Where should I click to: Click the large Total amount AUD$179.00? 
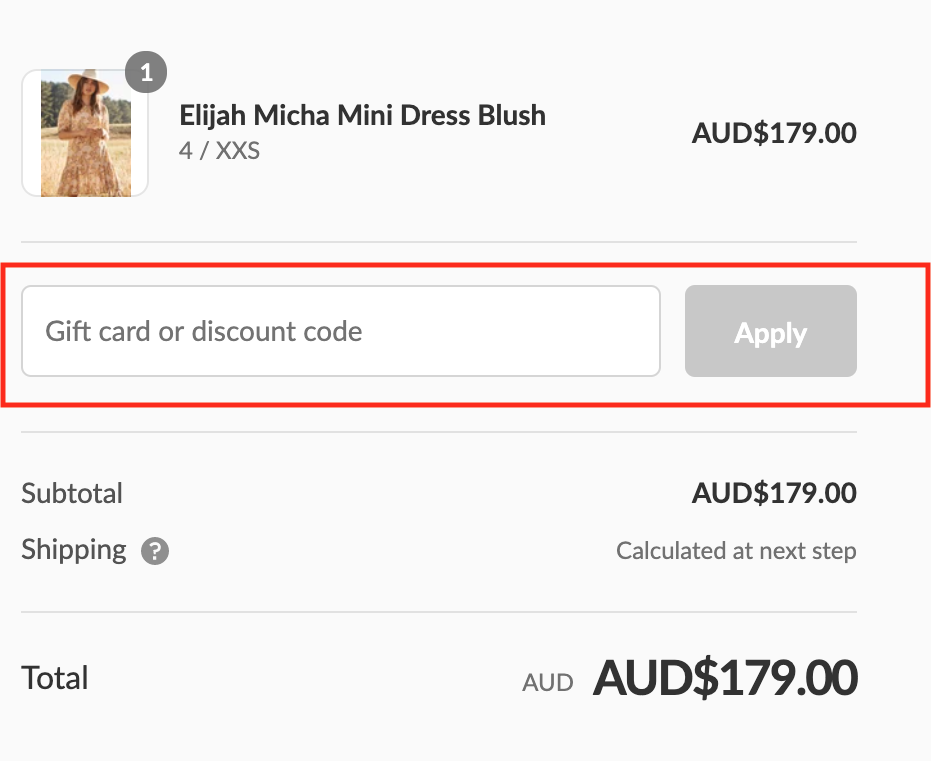pos(725,678)
